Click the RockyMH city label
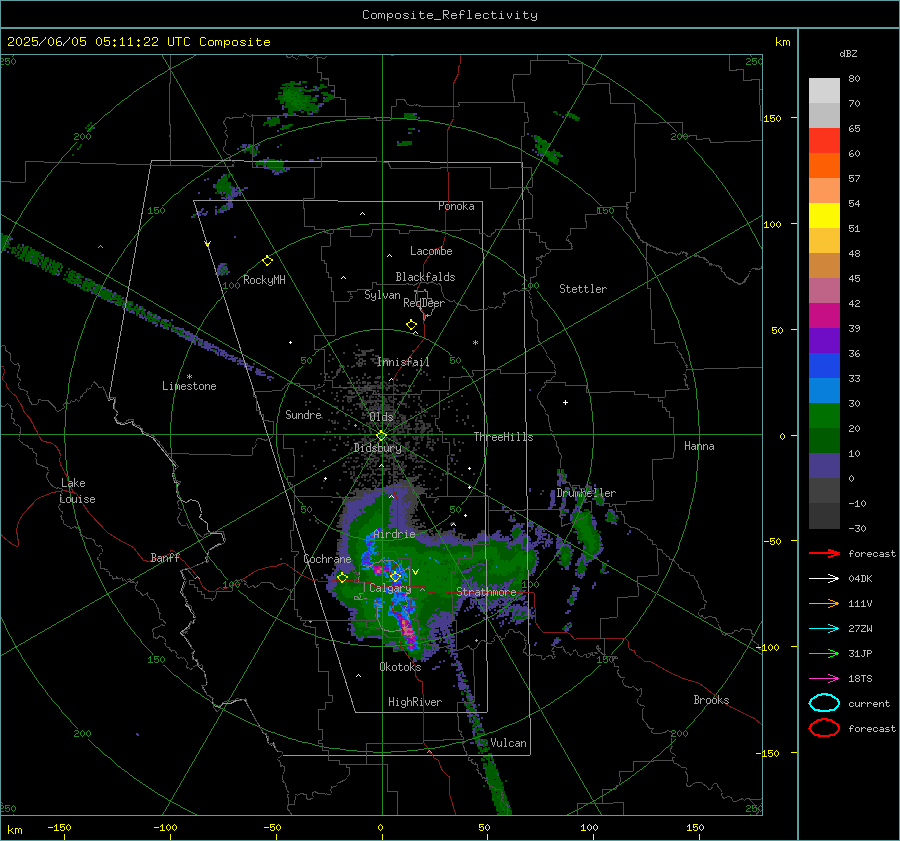Screen dimensions: 900x841 264,280
